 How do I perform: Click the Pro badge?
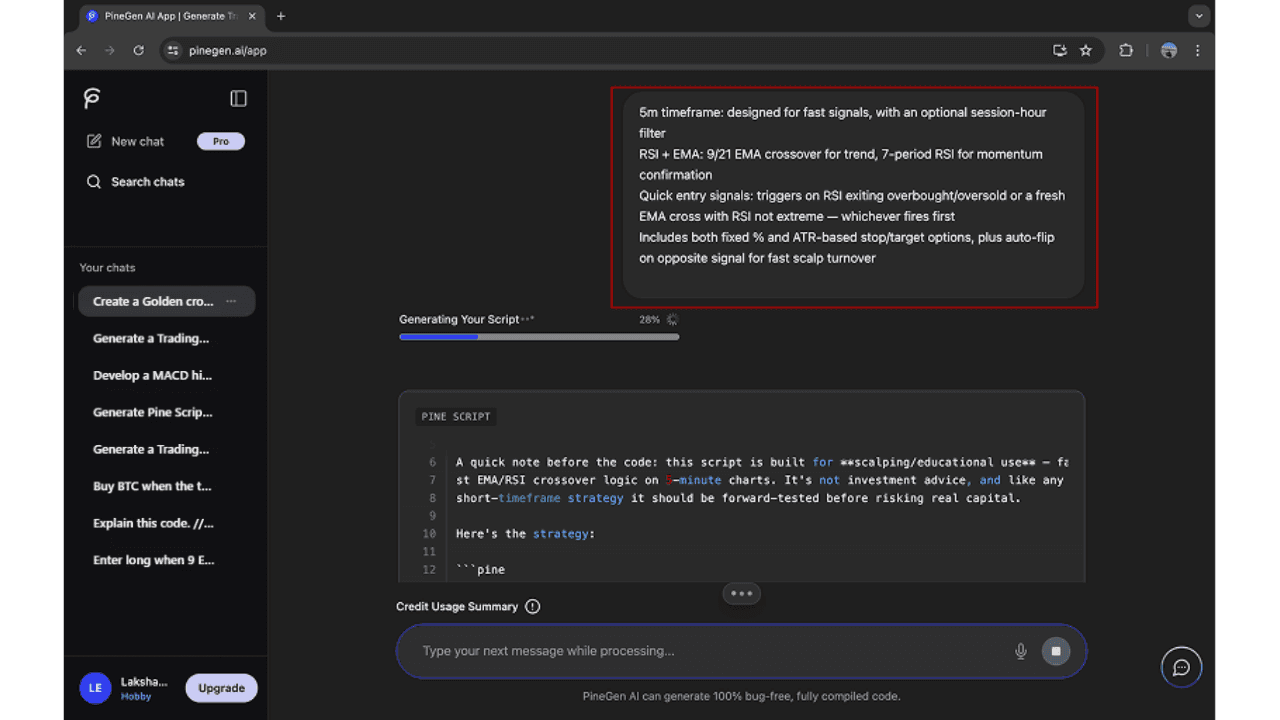click(221, 141)
